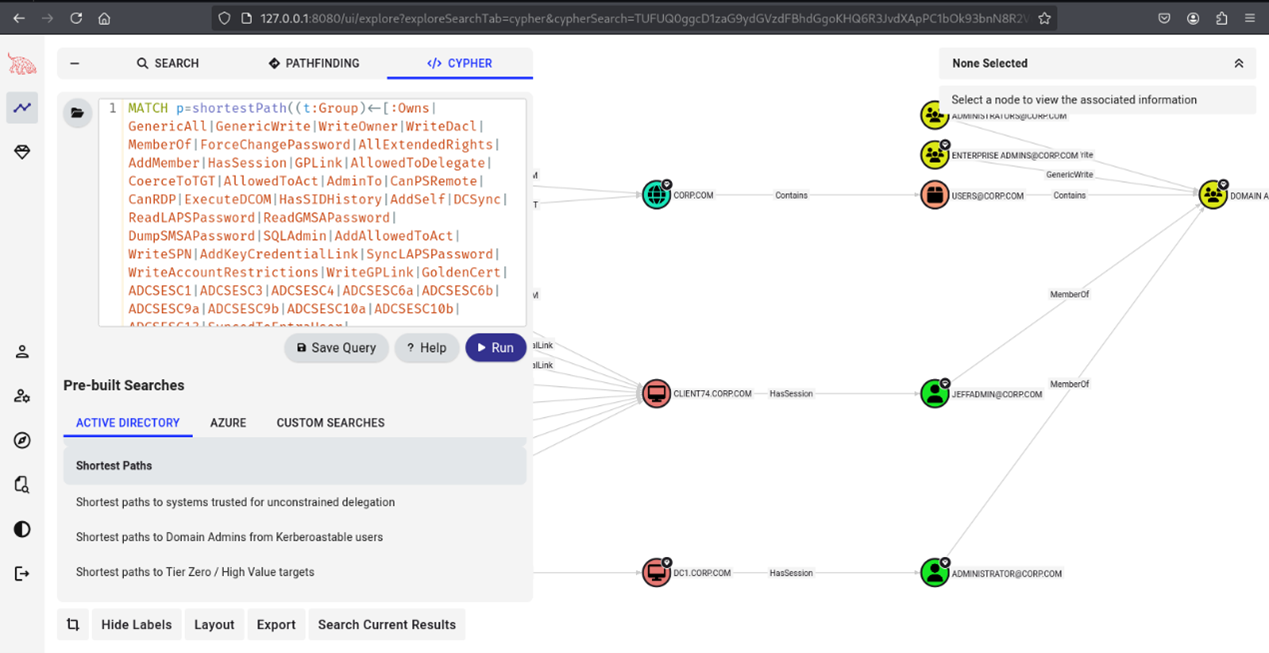Open the Group Management diamond icon in sidebar
1269x653 pixels.
click(22, 152)
